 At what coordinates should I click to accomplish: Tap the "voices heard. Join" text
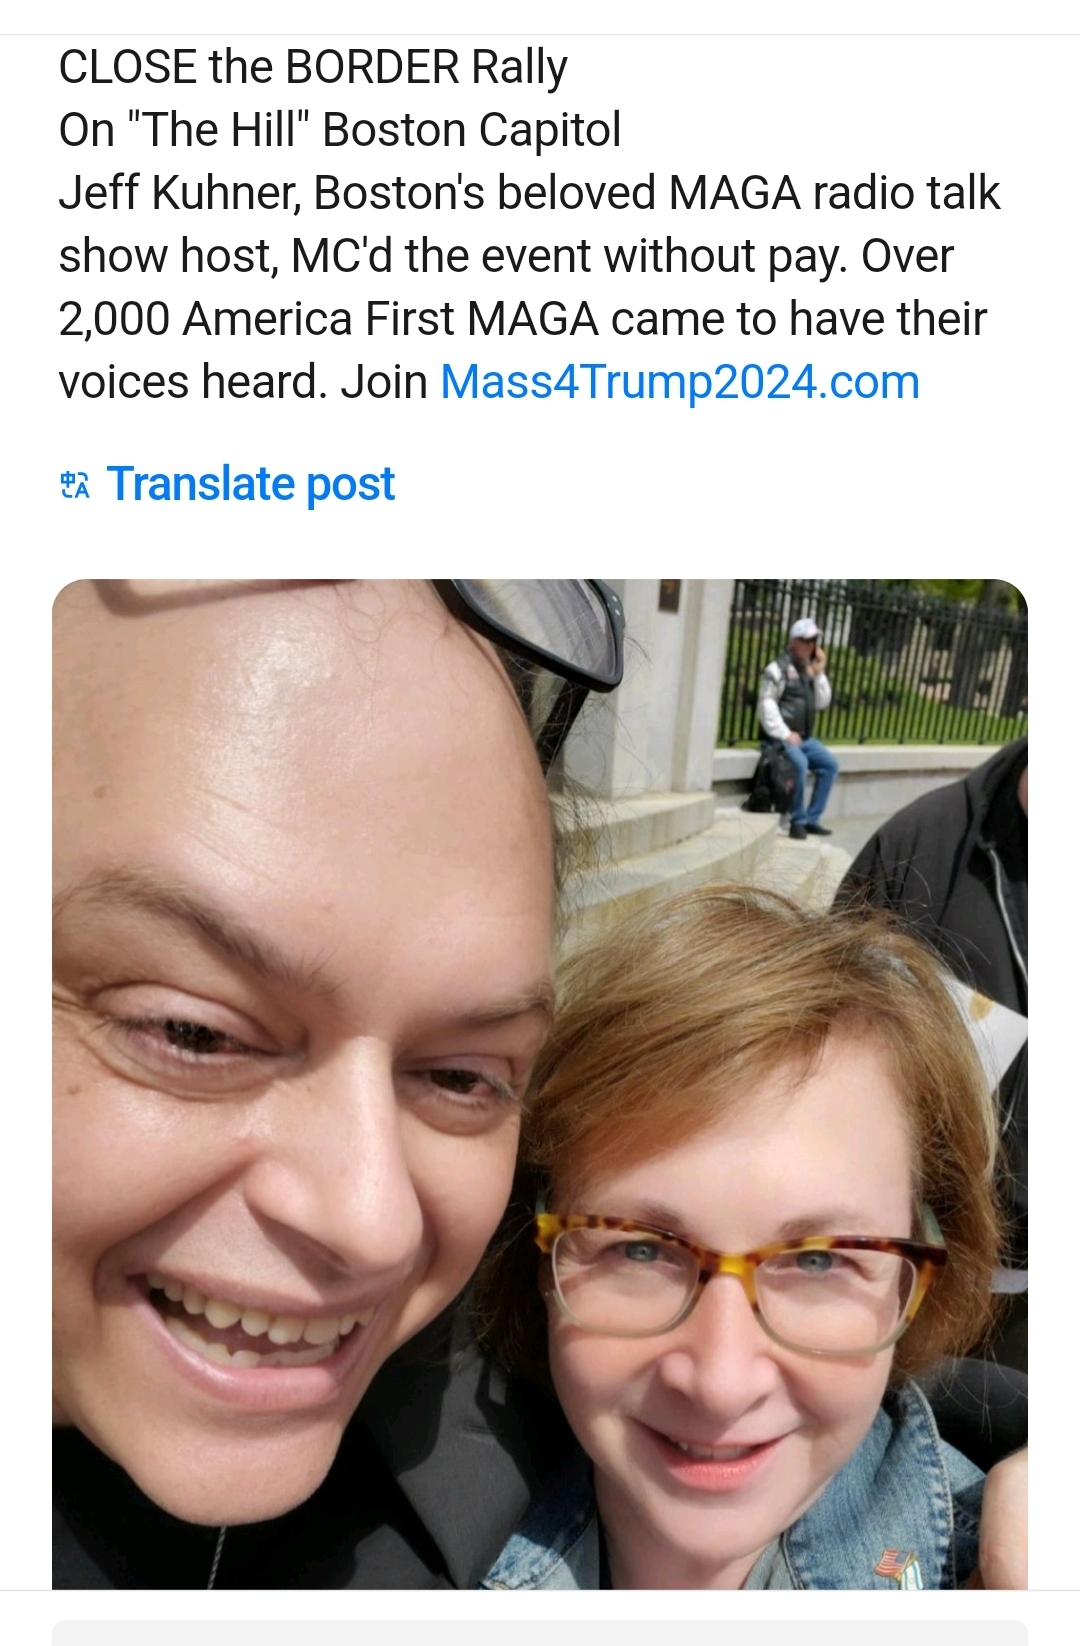point(243,382)
